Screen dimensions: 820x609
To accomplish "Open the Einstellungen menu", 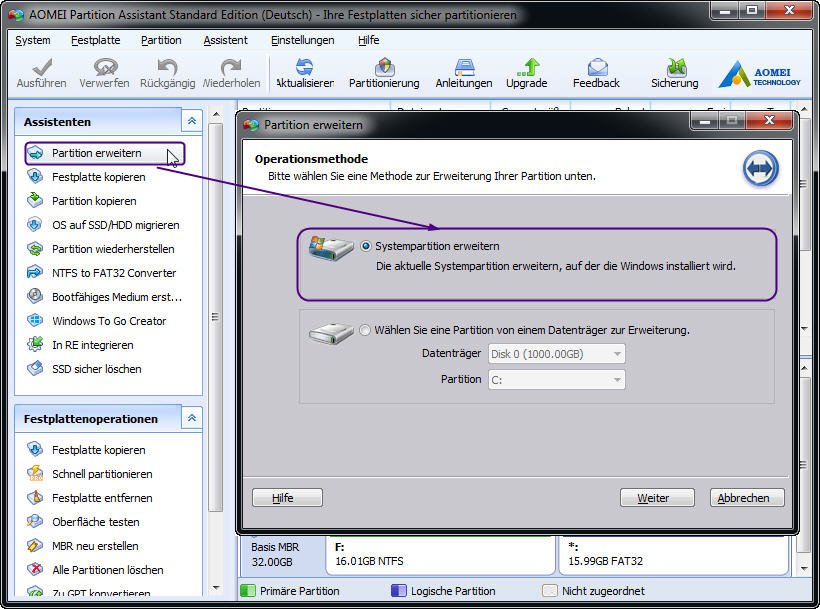I will [302, 40].
